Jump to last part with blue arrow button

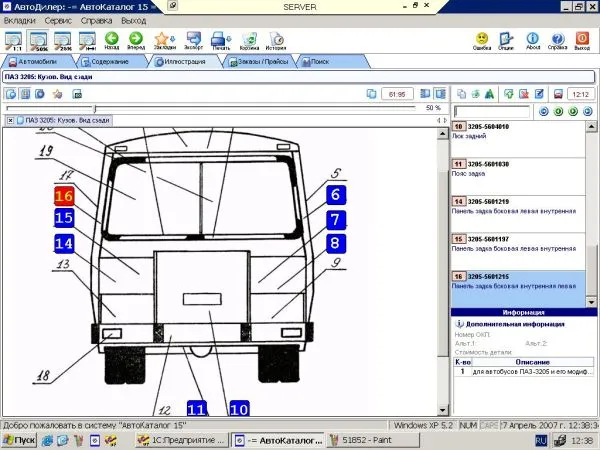click(588, 111)
